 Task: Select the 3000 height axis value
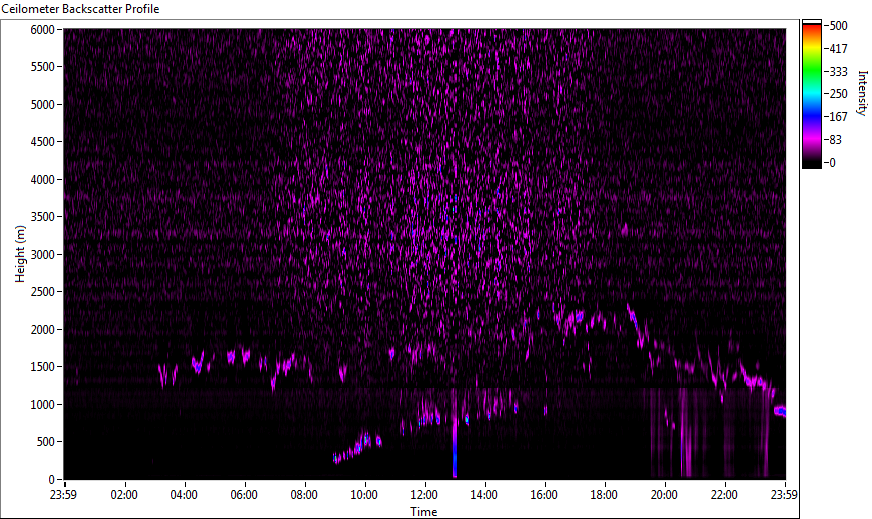(x=43, y=255)
